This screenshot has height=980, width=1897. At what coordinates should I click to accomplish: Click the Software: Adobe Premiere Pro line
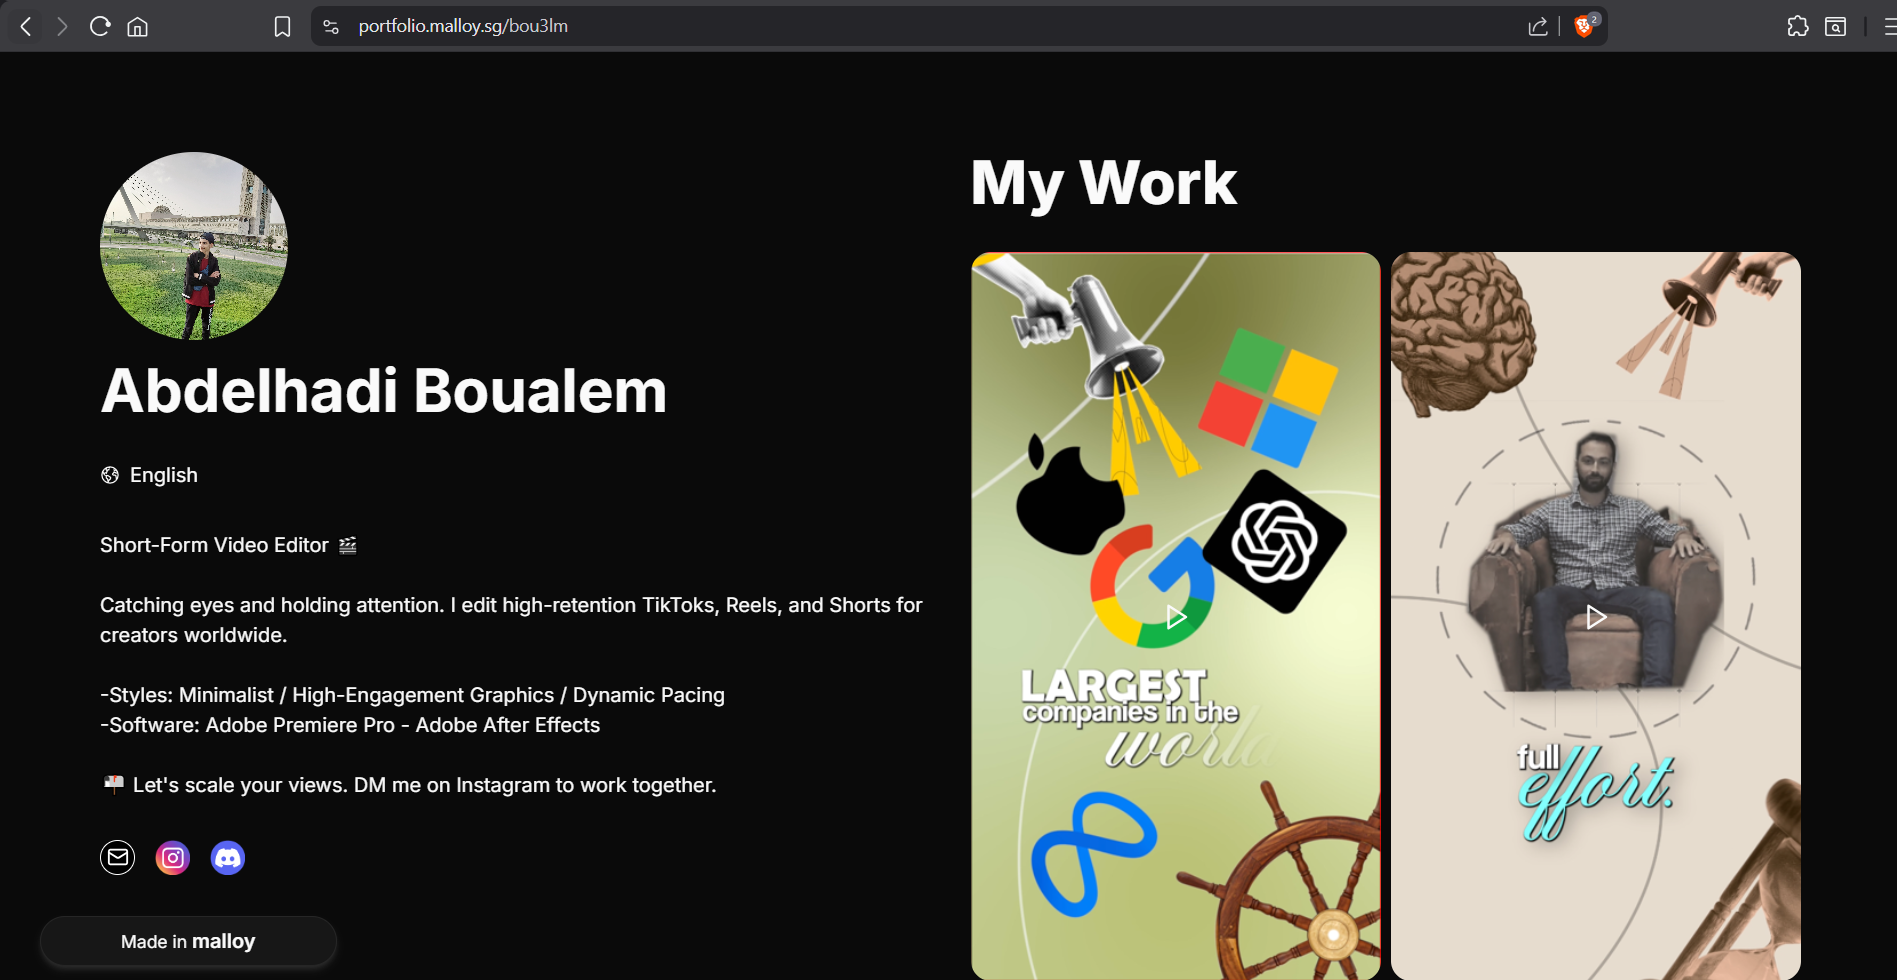pyautogui.click(x=350, y=725)
